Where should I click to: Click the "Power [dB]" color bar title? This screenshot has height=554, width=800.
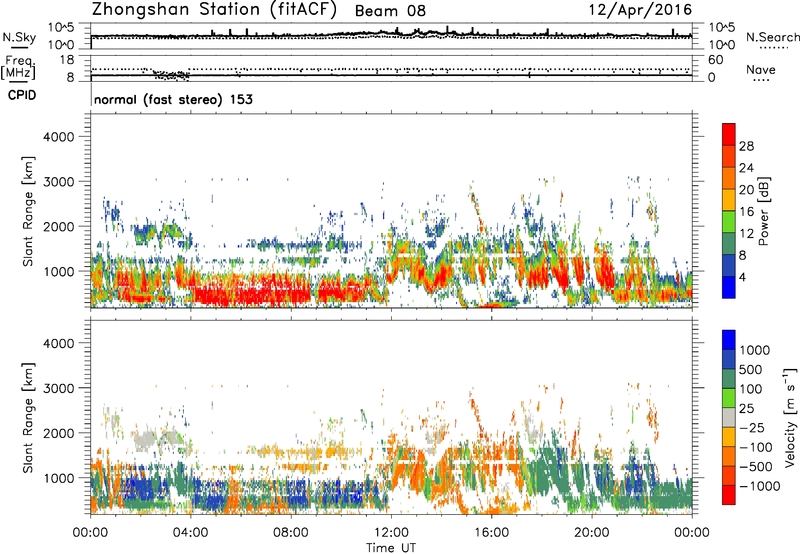point(763,211)
